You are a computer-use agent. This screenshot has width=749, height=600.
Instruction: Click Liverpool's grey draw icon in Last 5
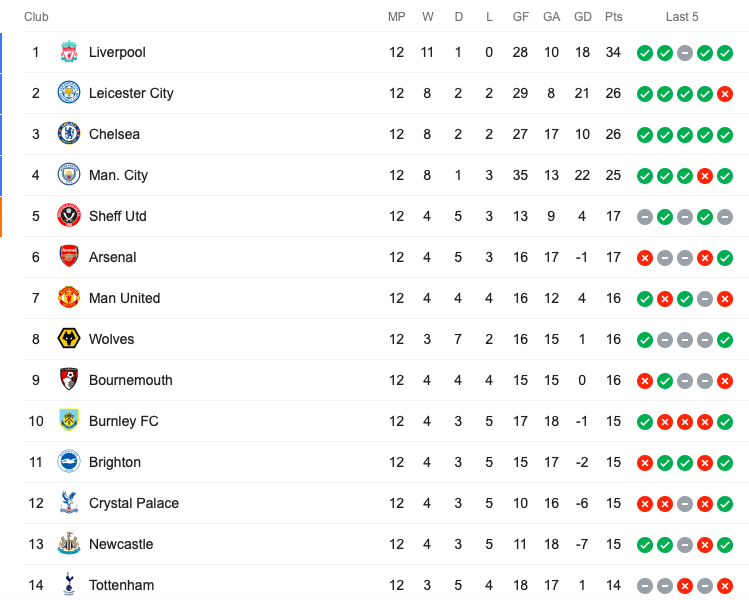[x=685, y=53]
